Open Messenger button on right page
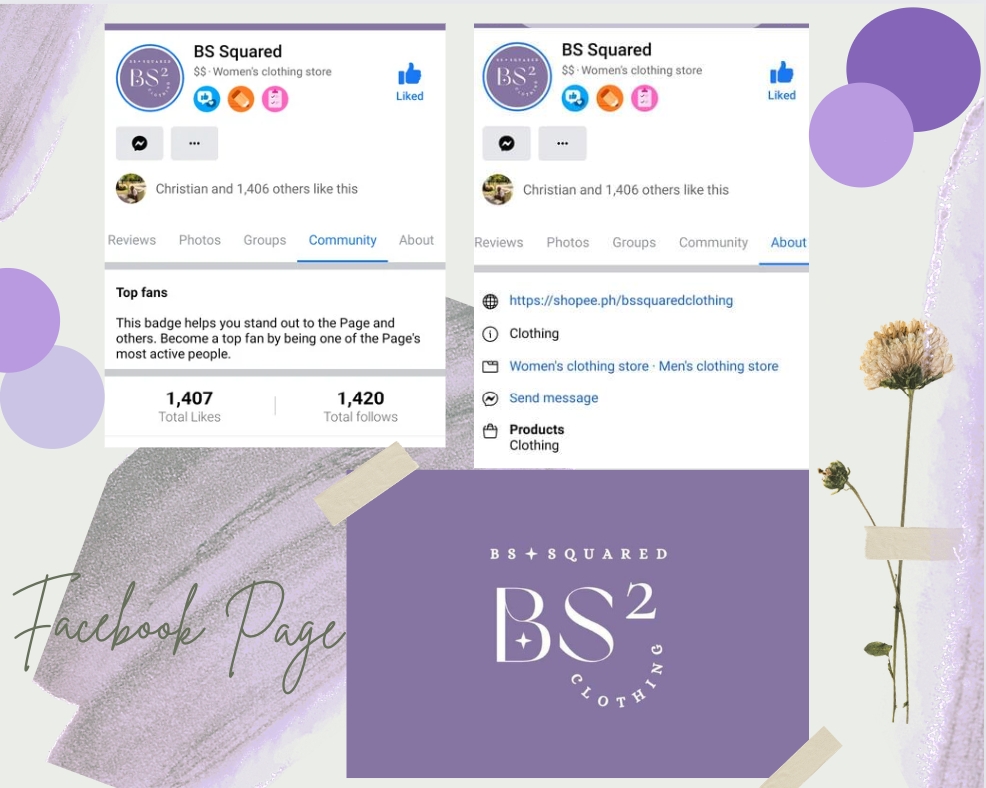 (506, 143)
